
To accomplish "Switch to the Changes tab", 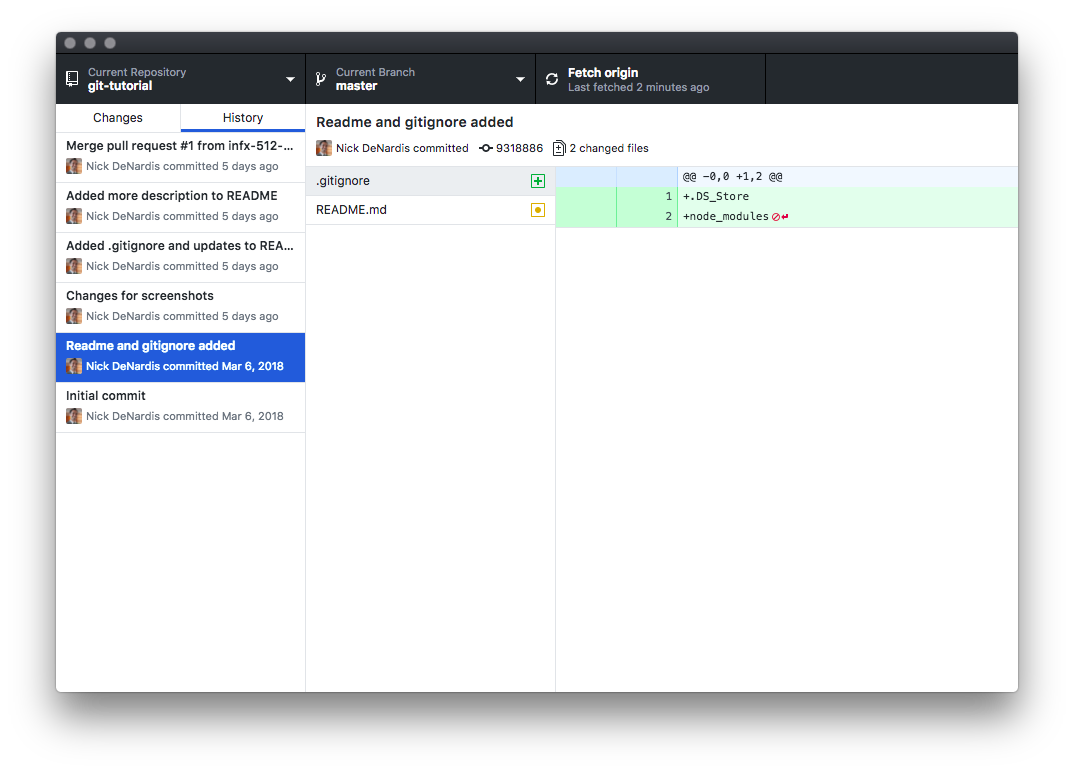I will [117, 117].
